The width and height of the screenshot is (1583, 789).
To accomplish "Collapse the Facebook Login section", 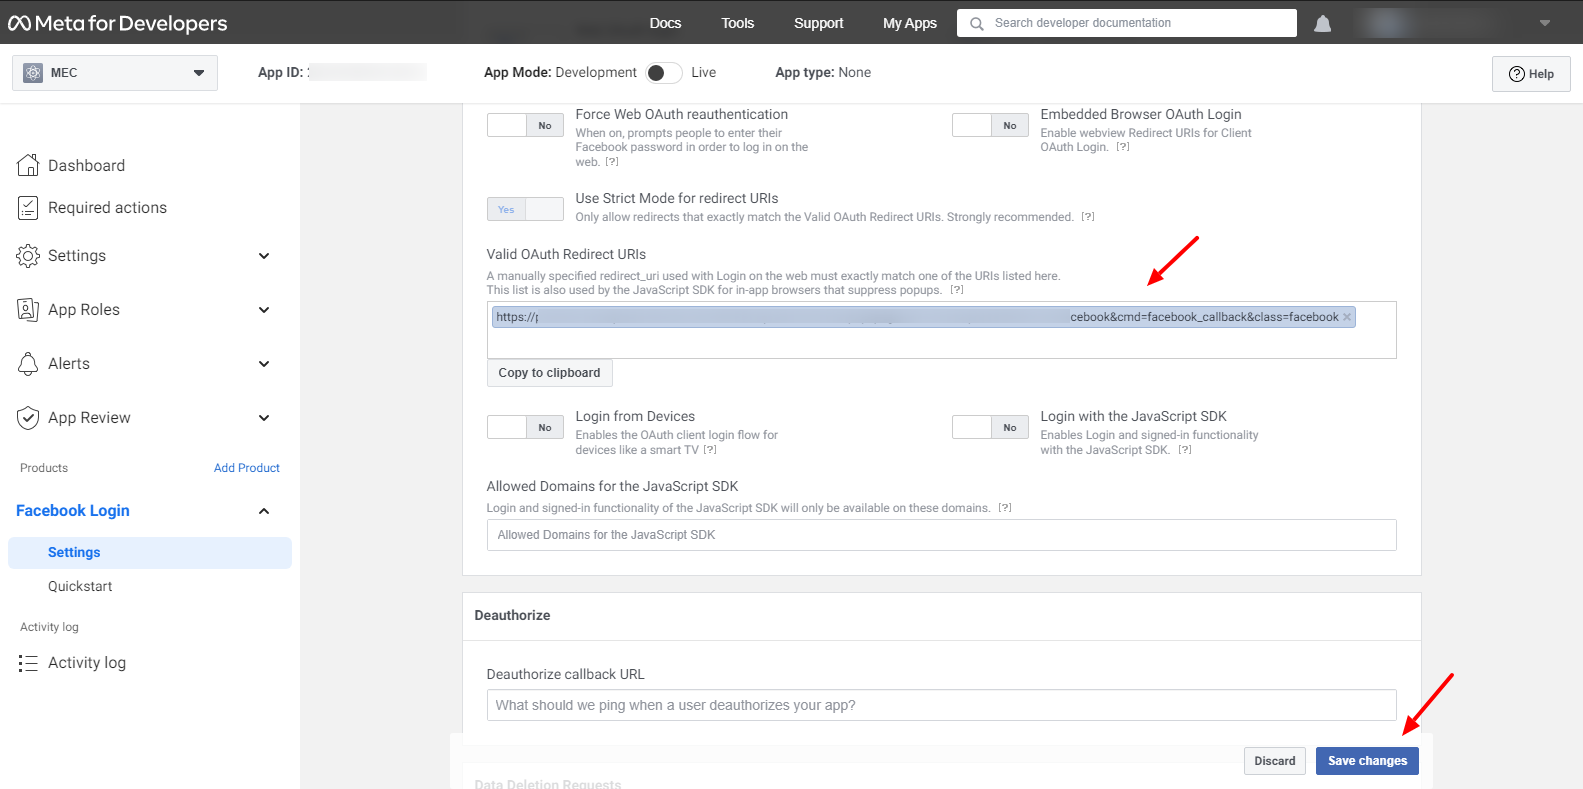I will (264, 511).
